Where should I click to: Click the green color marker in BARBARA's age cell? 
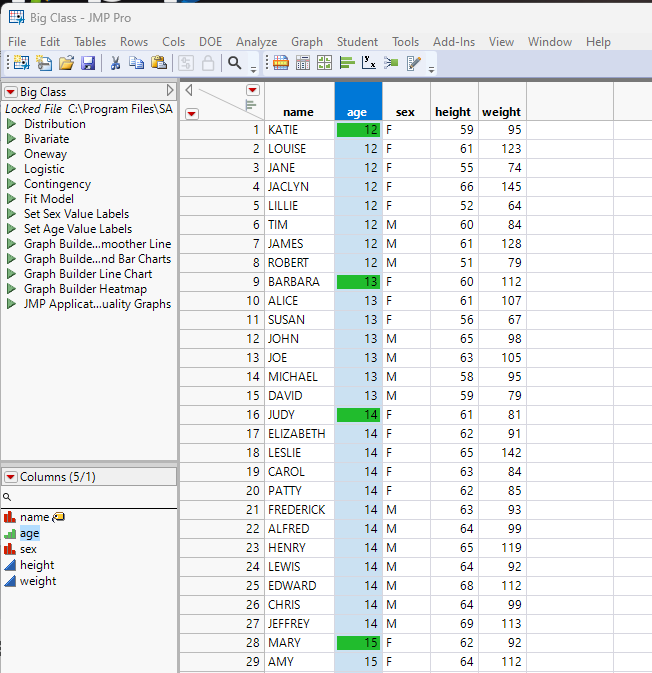click(350, 282)
